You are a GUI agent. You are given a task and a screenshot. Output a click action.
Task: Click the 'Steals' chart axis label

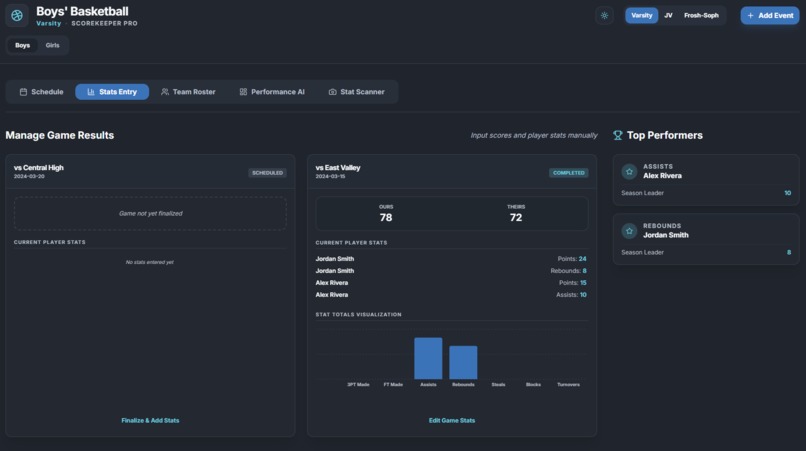click(x=498, y=385)
